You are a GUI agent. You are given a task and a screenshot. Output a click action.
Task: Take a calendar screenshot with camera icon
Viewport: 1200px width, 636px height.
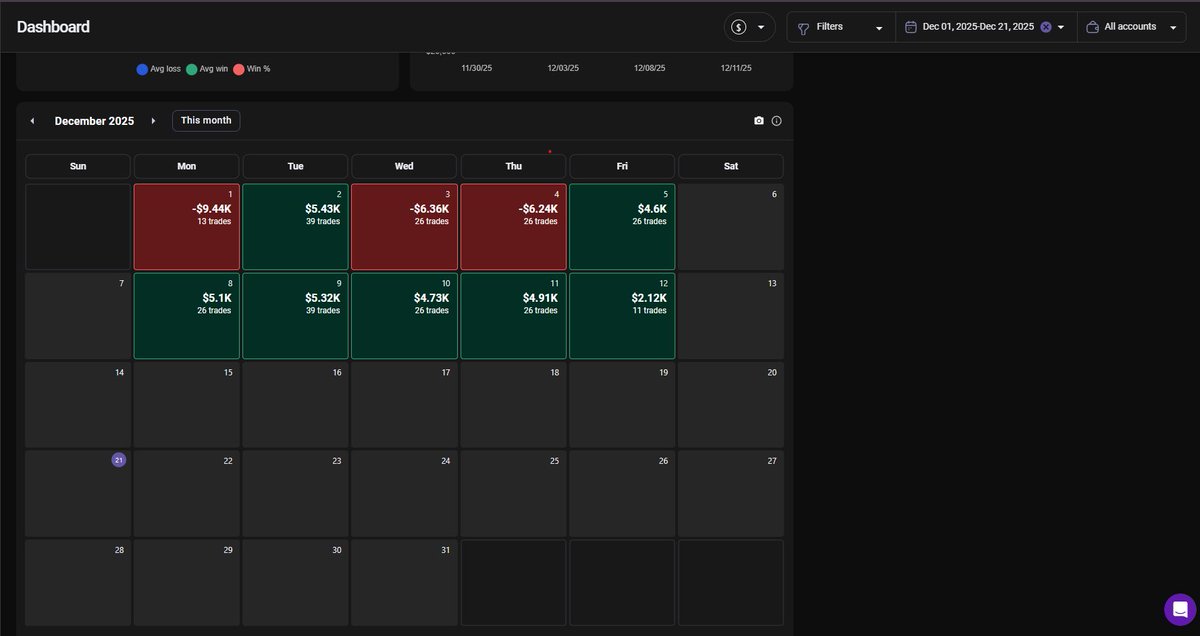[x=759, y=121]
